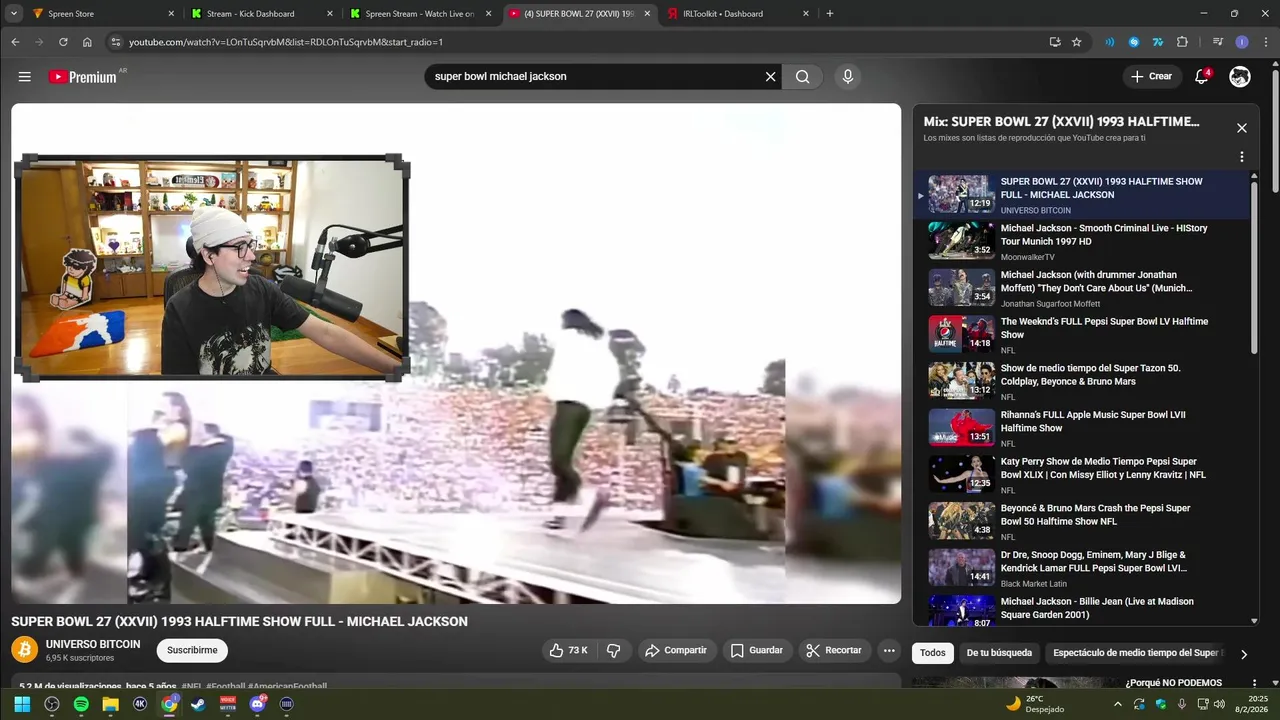Click the YouTube search input field
Viewport: 1280px width, 720px height.
pyautogui.click(x=595, y=77)
